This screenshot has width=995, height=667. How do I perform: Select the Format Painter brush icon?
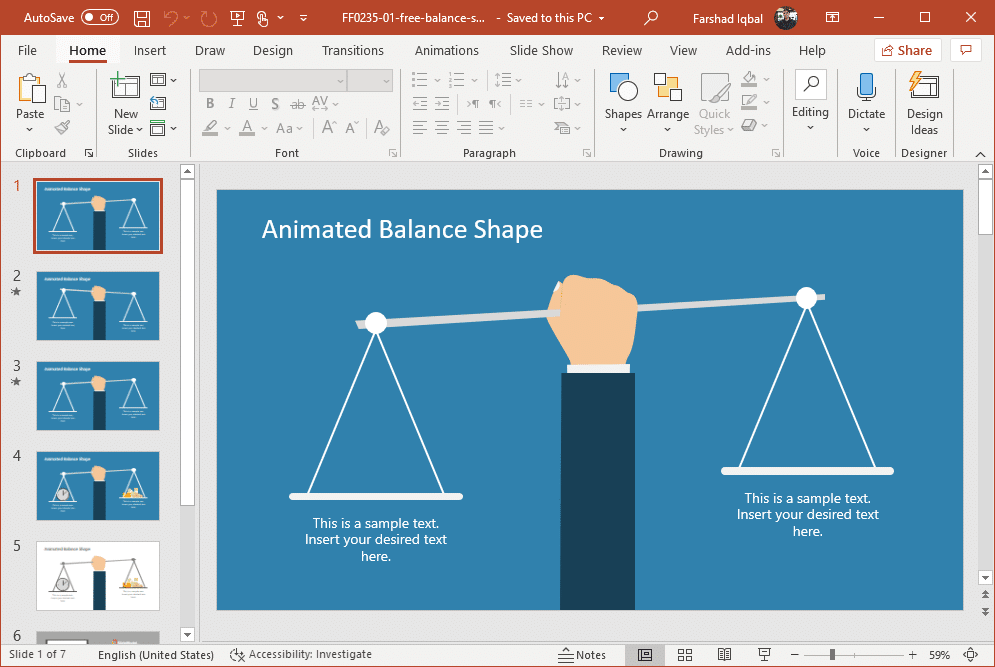(62, 128)
